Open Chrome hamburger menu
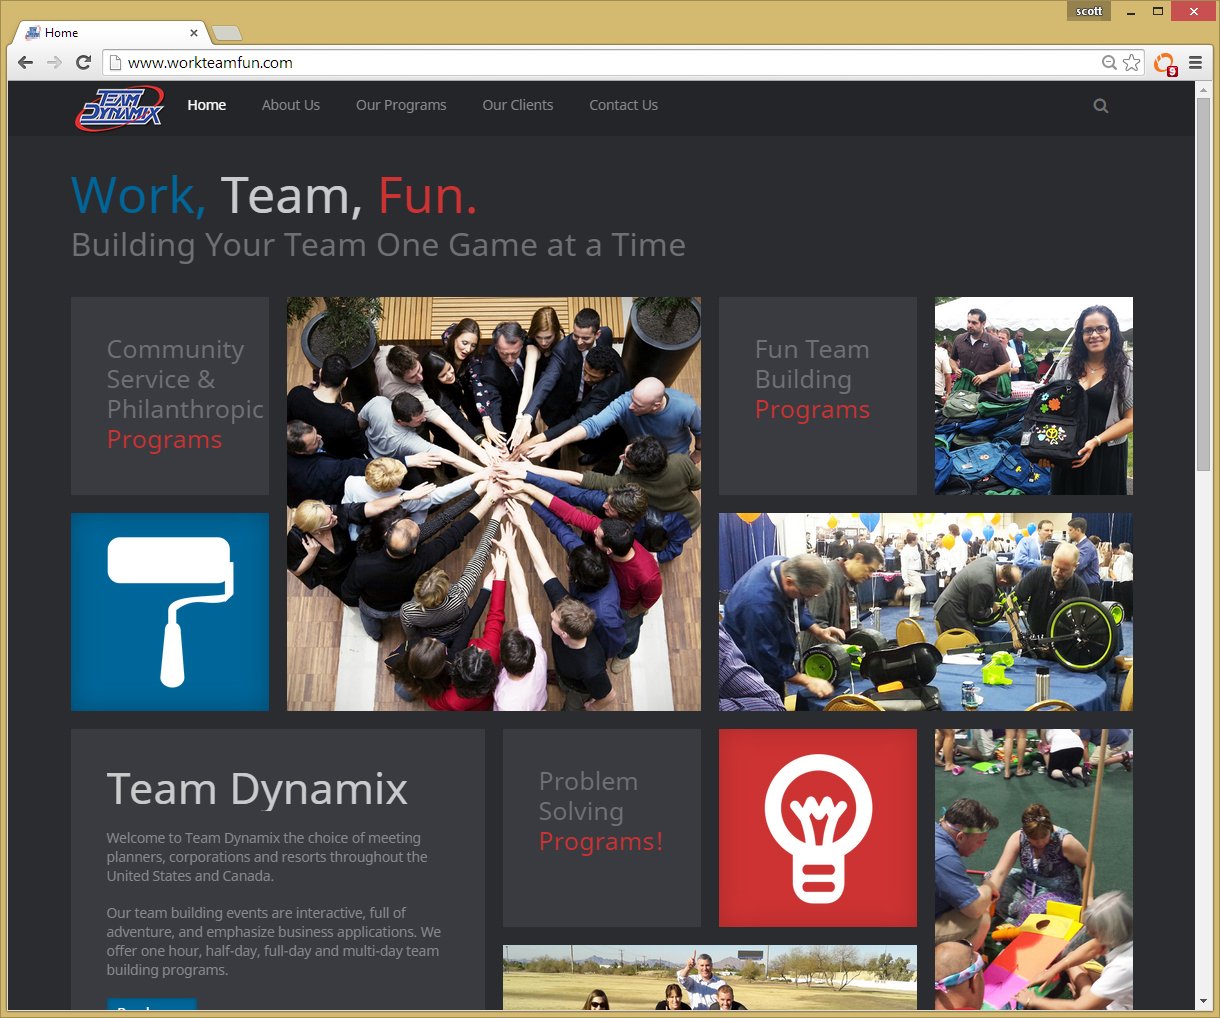The height and width of the screenshot is (1018, 1220). click(x=1195, y=62)
